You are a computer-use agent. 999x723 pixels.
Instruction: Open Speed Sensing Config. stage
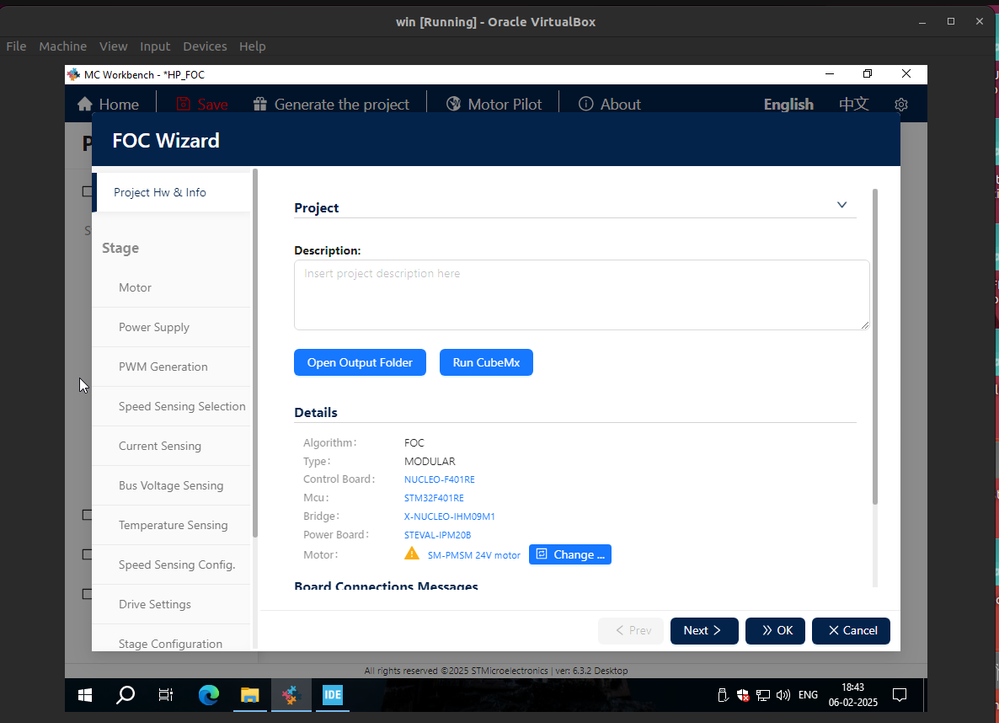pos(172,564)
